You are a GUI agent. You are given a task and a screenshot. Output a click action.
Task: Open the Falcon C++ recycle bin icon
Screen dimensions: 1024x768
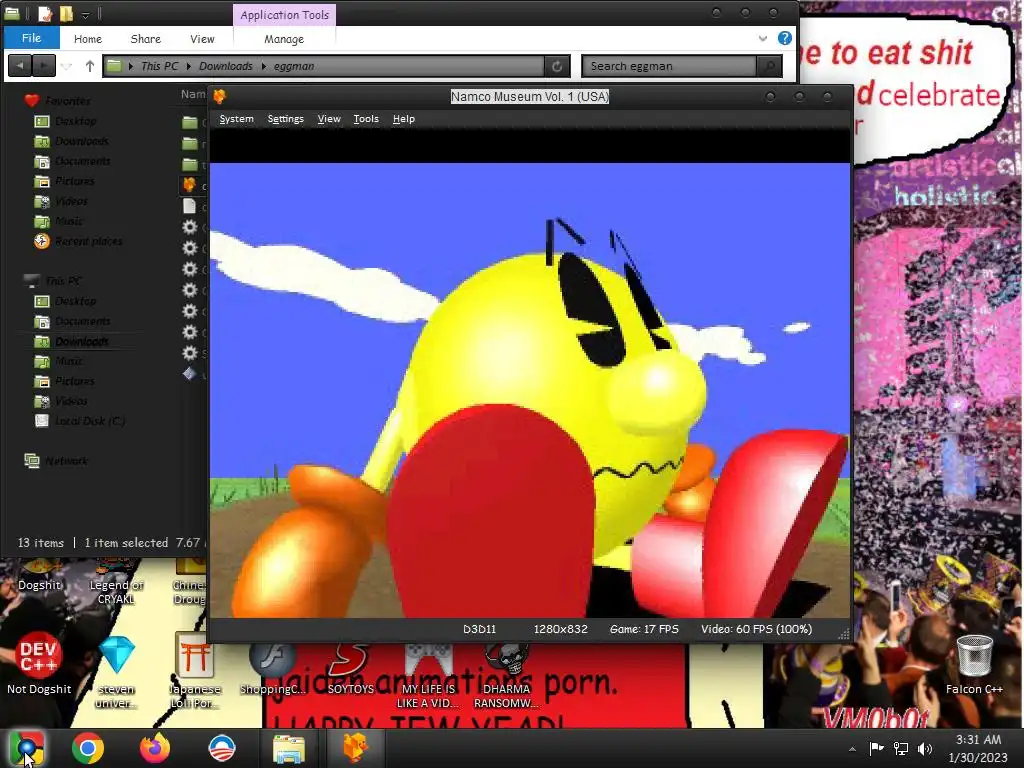coord(974,664)
